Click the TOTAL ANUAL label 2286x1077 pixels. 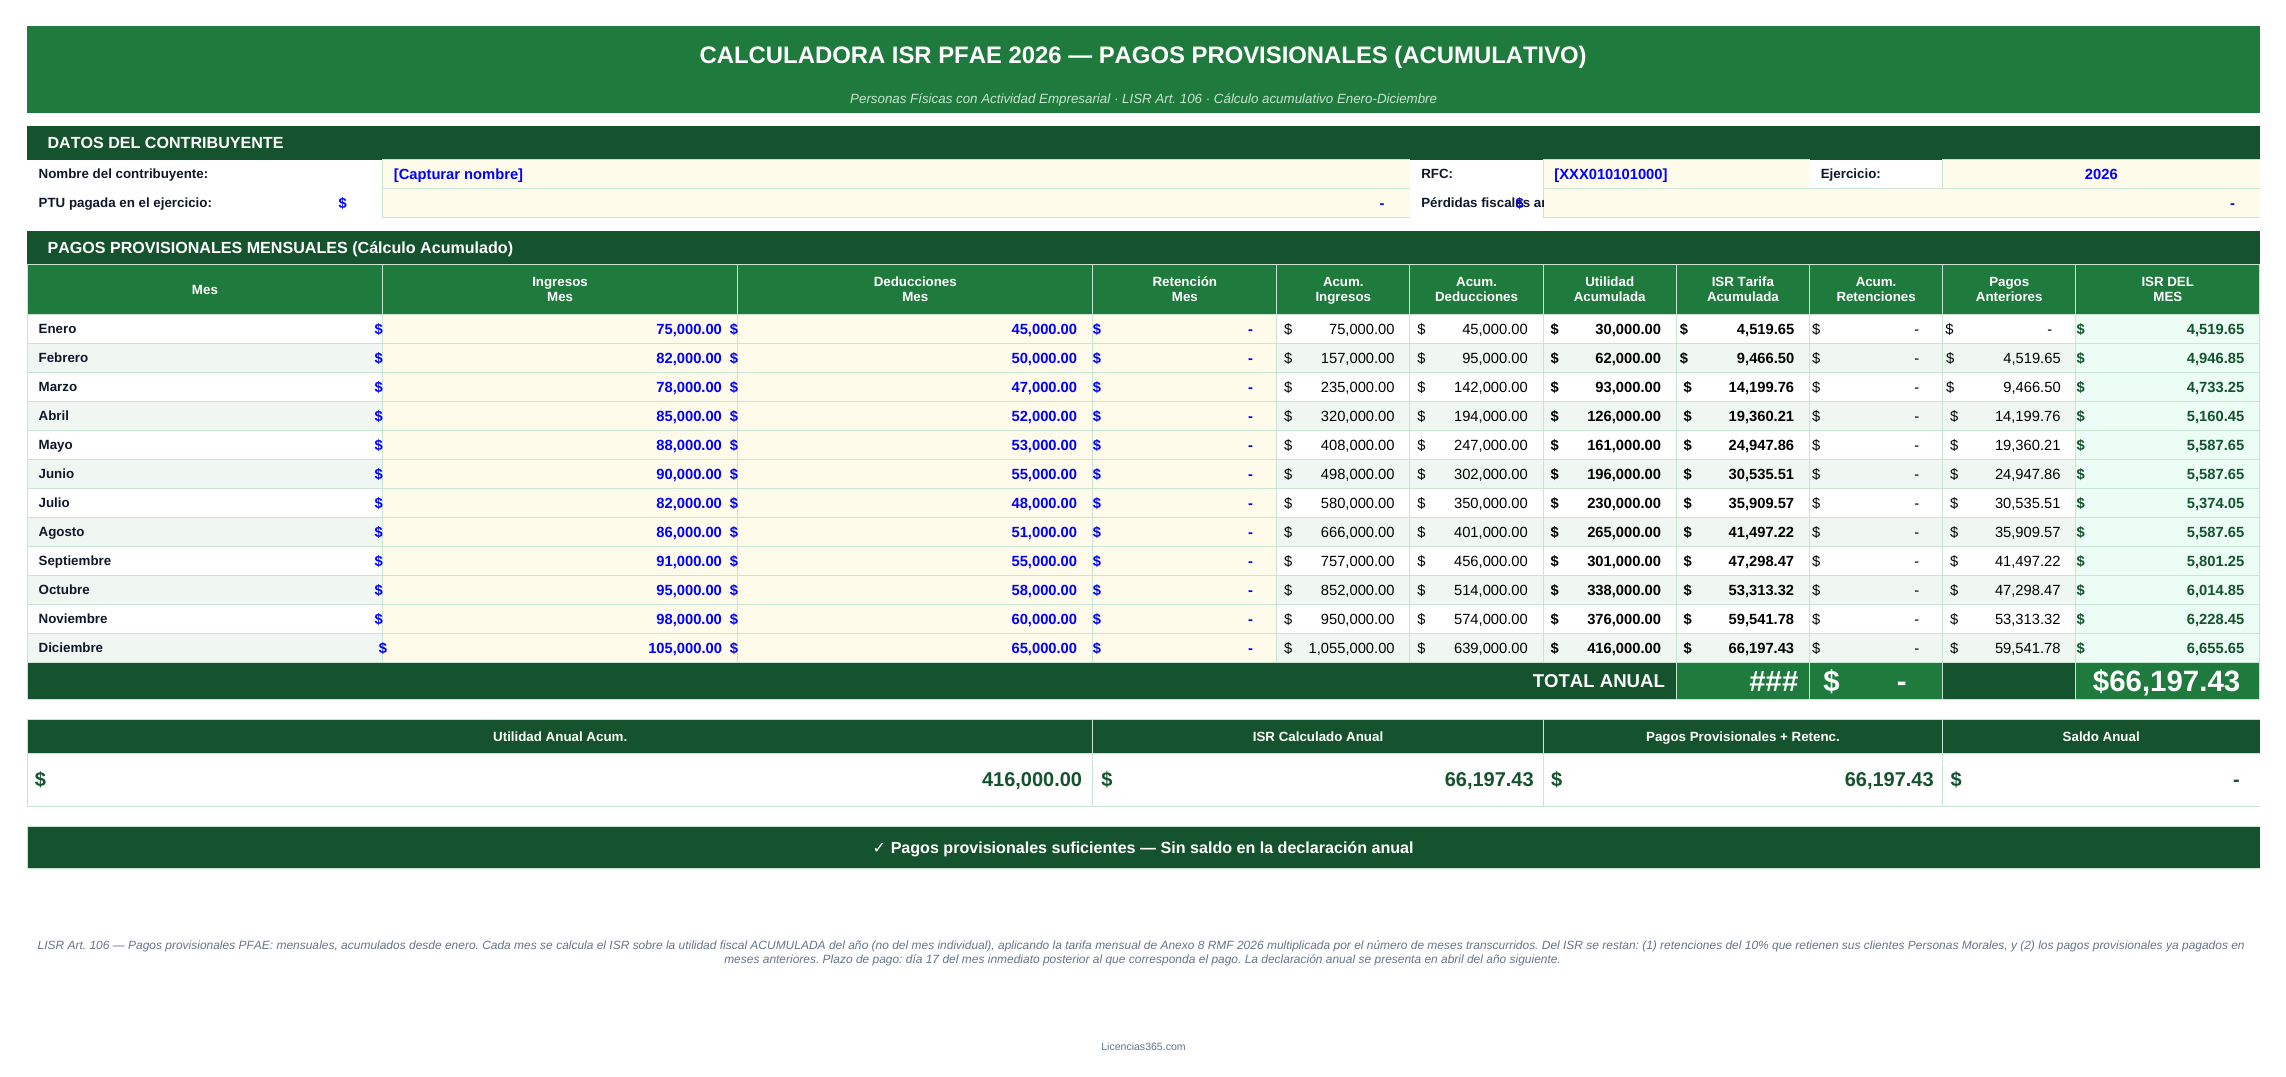point(1598,681)
